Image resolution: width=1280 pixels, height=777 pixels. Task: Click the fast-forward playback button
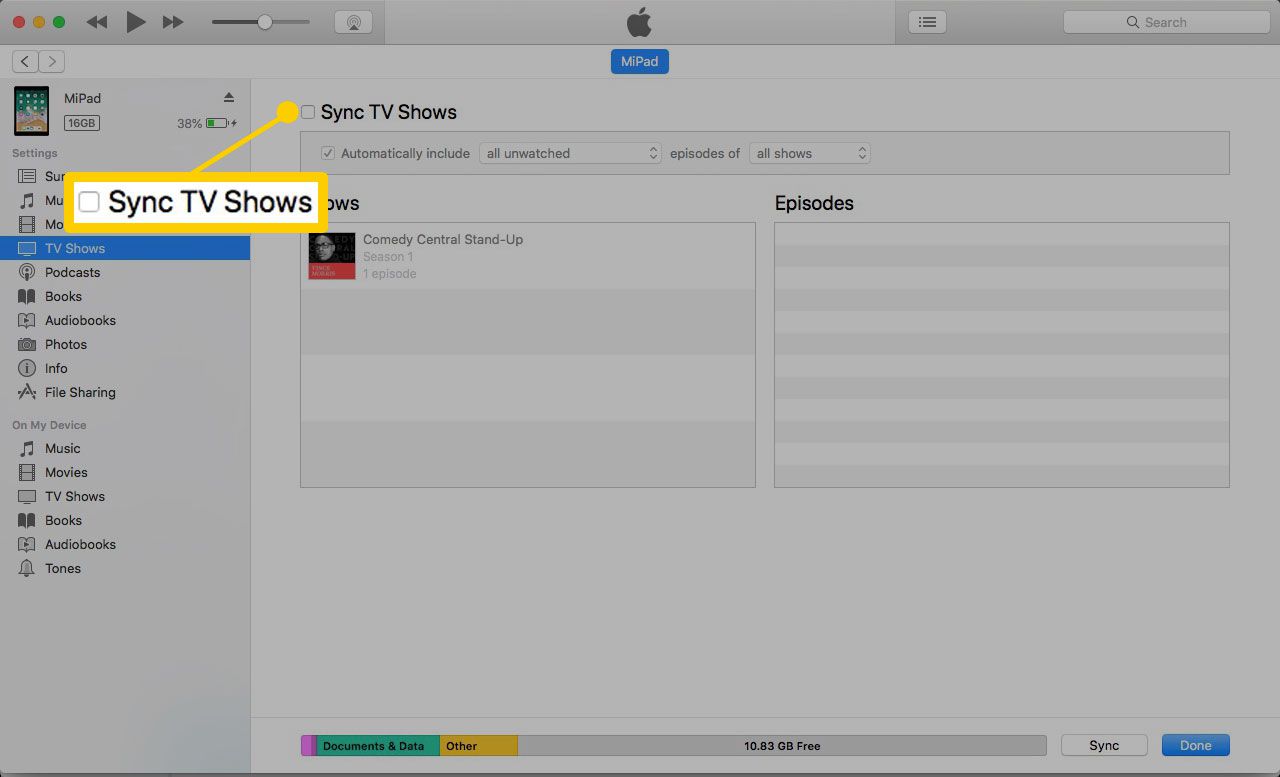pos(173,22)
